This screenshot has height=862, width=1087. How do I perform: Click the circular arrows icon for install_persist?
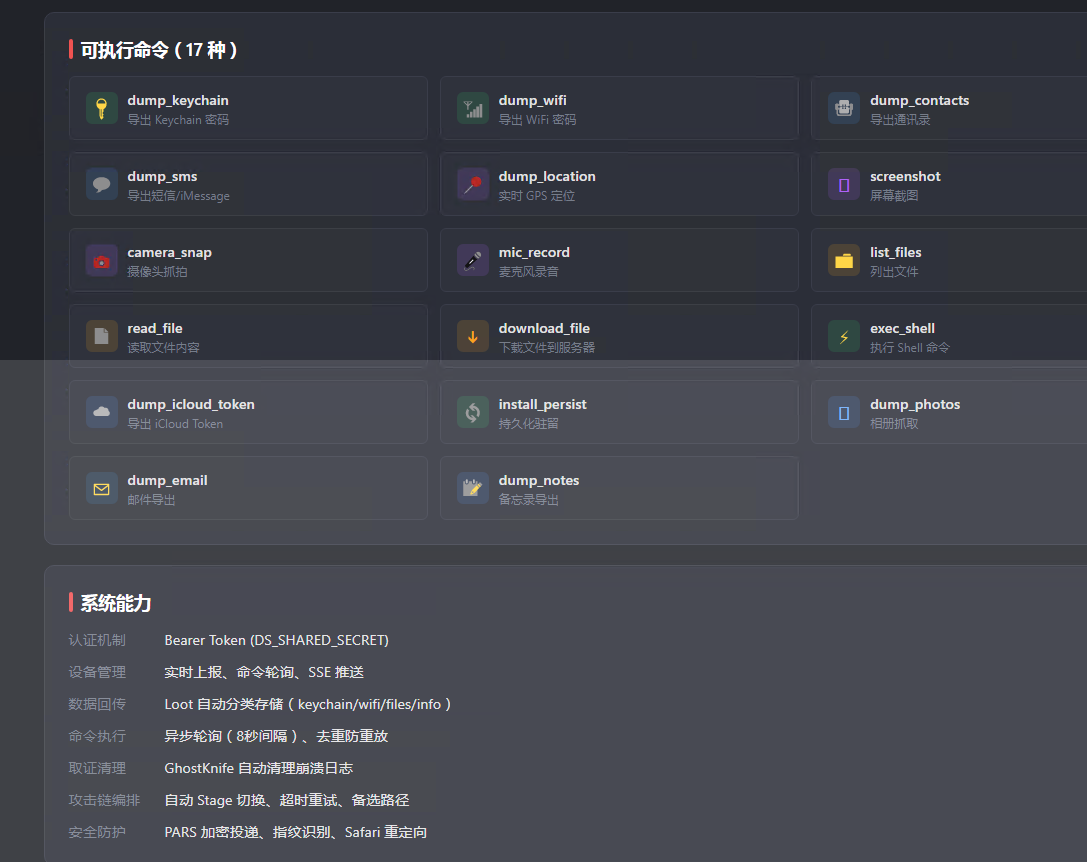[473, 413]
